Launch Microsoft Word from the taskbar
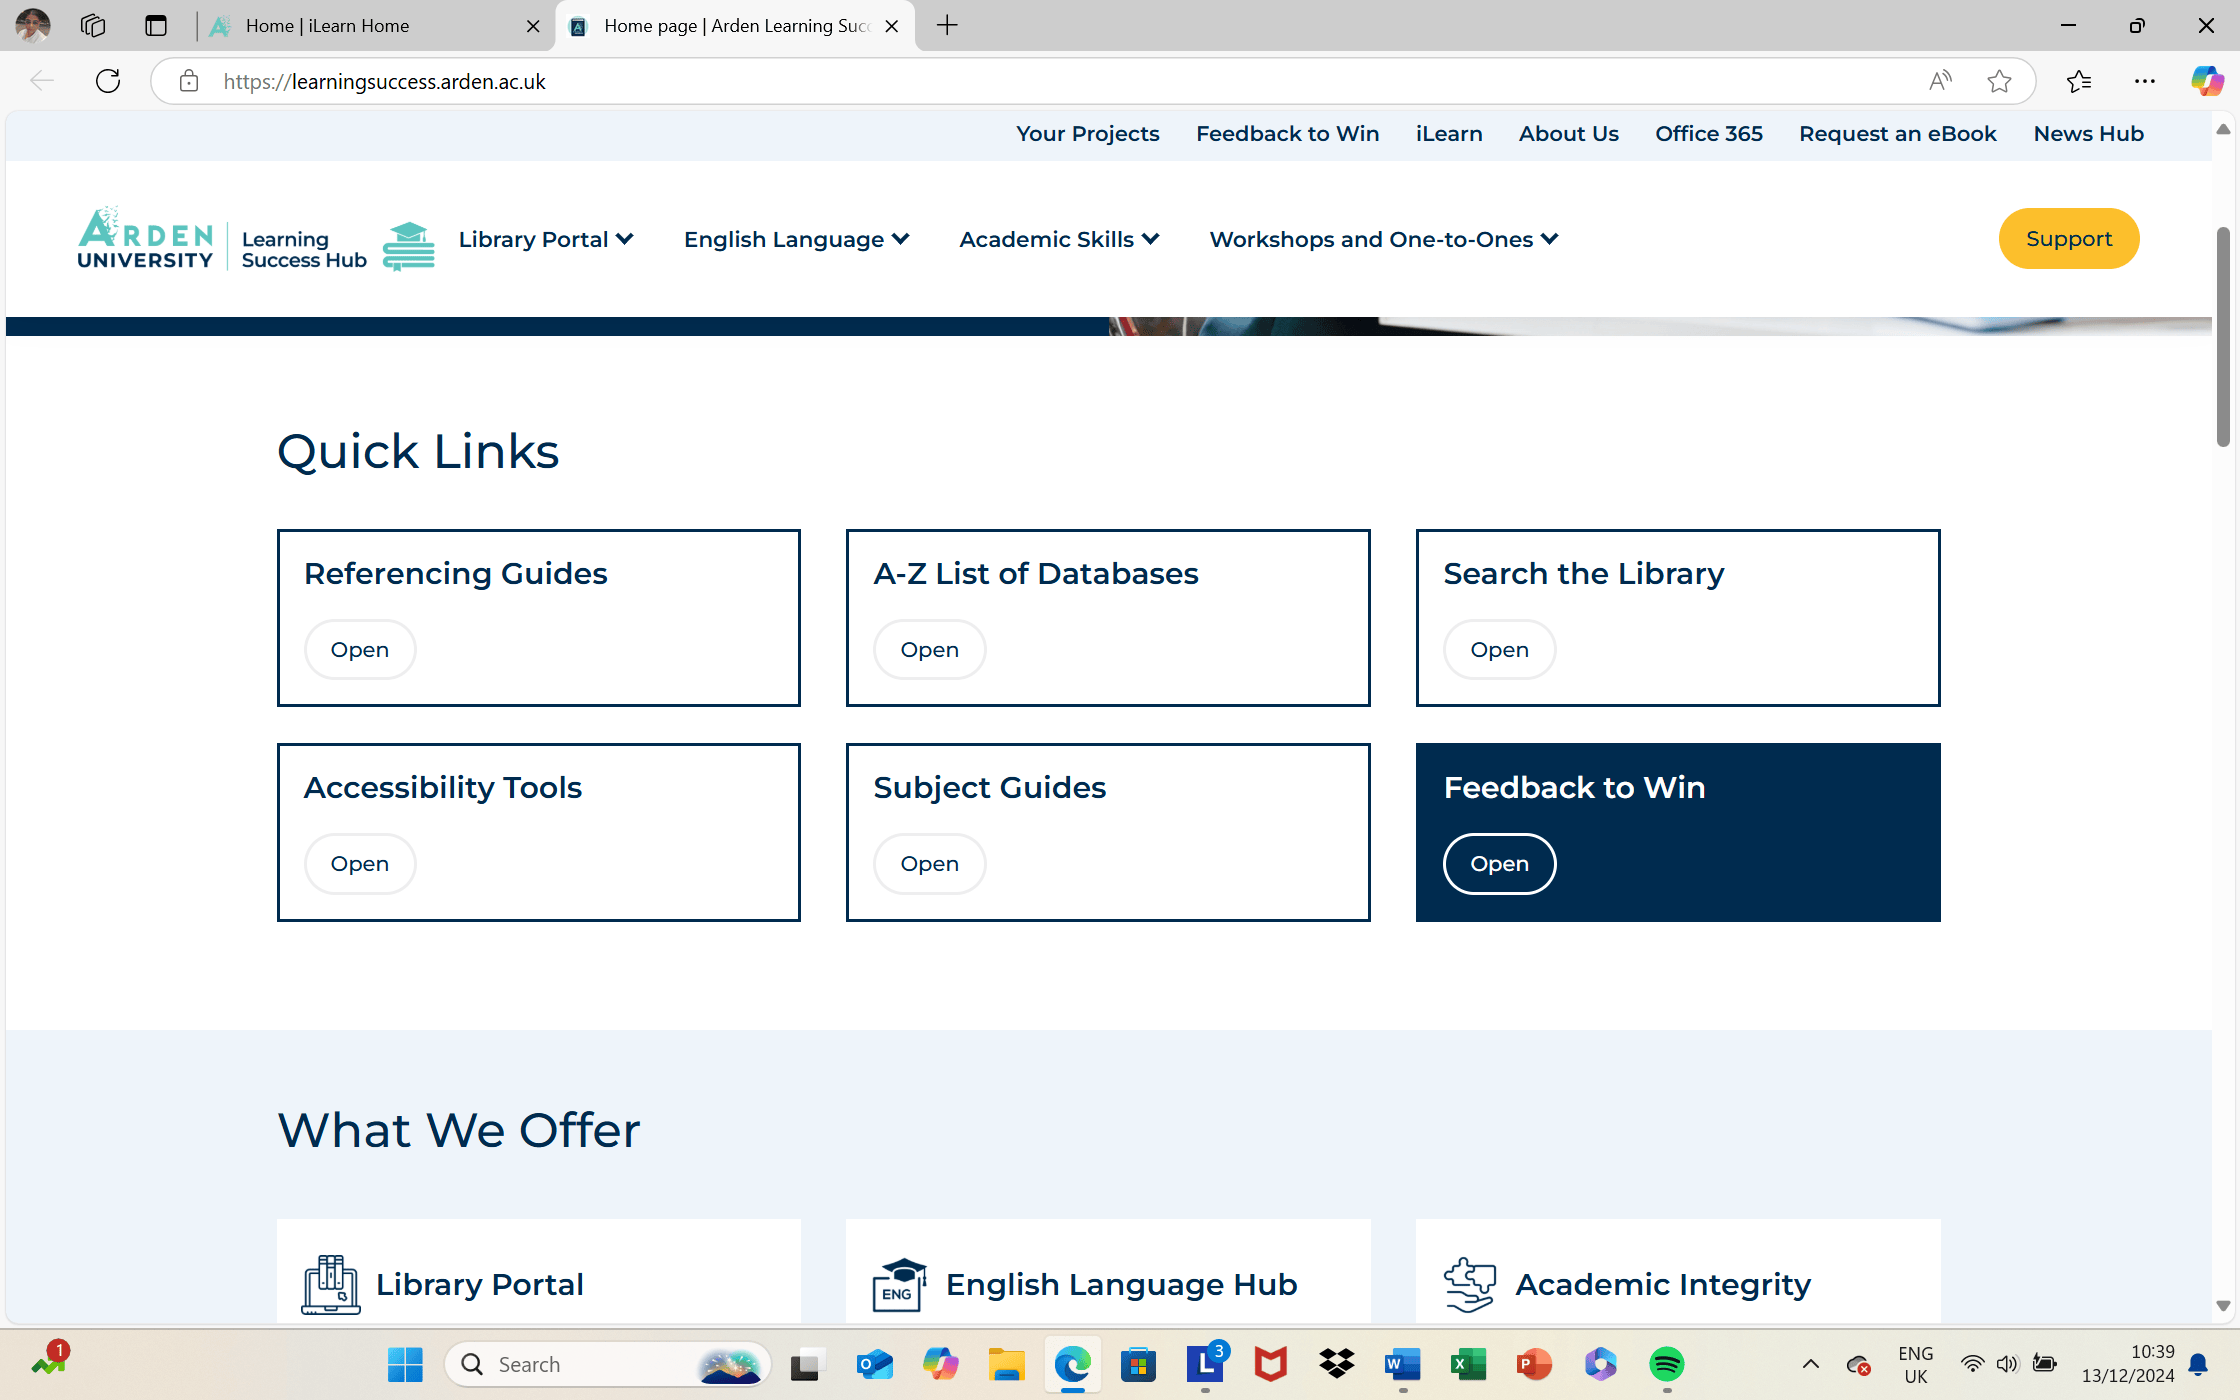Viewport: 2240px width, 1400px height. [1402, 1364]
